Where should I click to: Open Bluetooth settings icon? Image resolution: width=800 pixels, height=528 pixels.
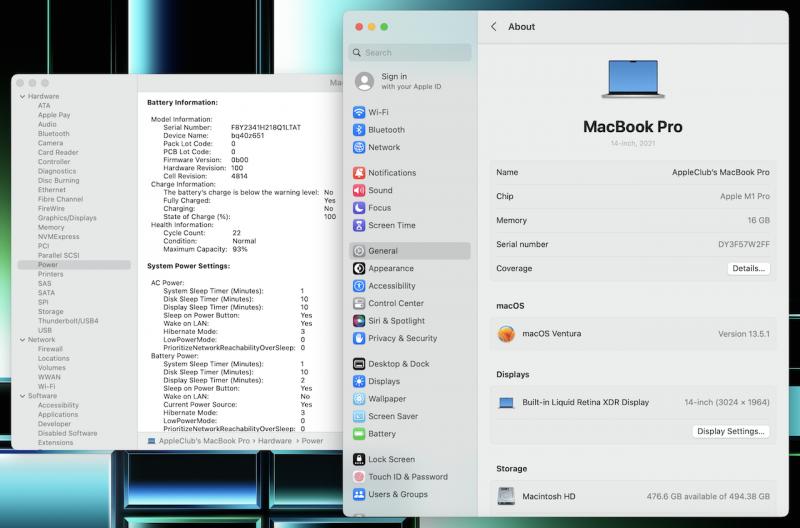click(359, 130)
